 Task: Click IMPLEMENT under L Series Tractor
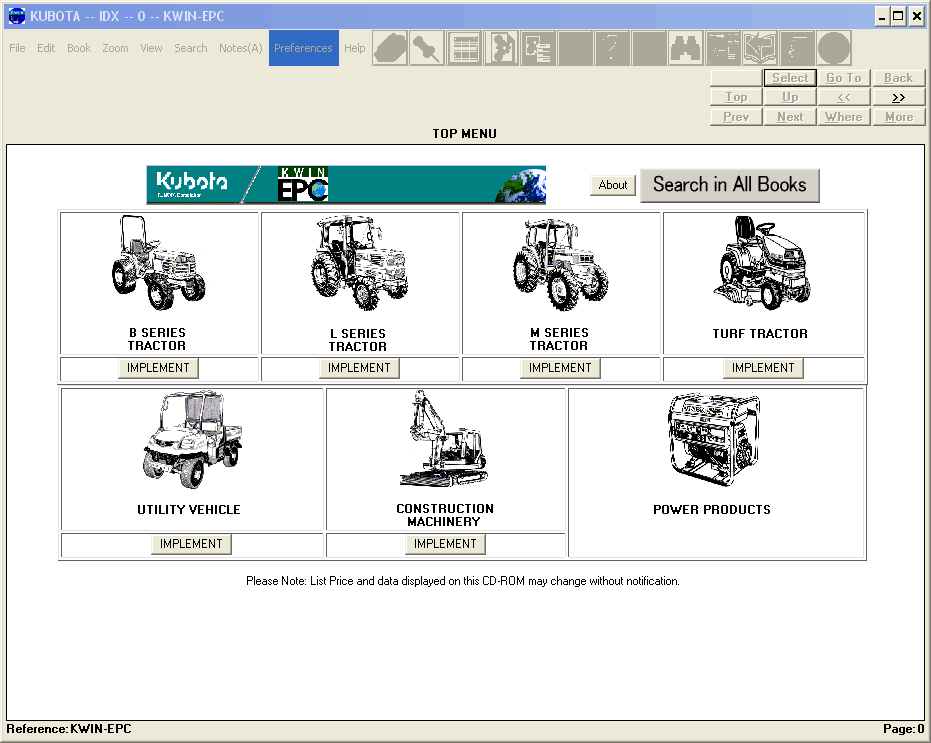[359, 368]
